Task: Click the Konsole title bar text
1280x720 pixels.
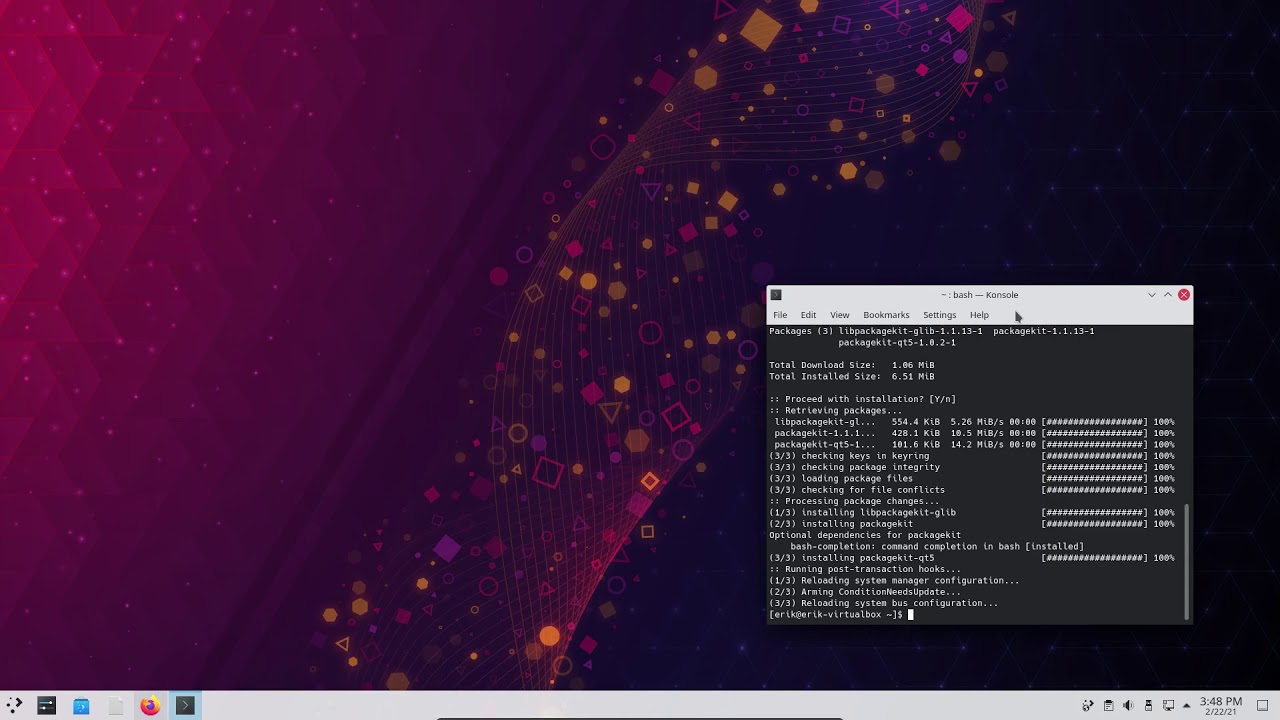Action: pyautogui.click(x=979, y=295)
